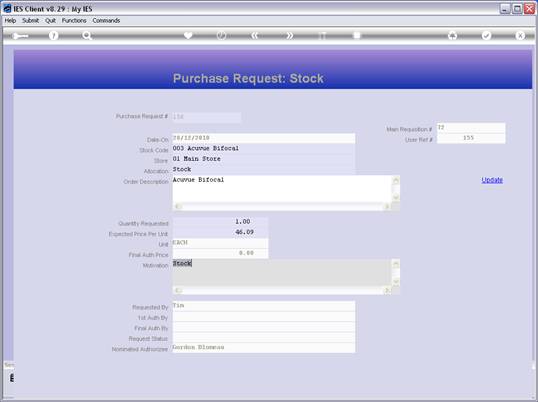538x402 pixels.
Task: Click the magnifier search icon
Action: coord(87,36)
